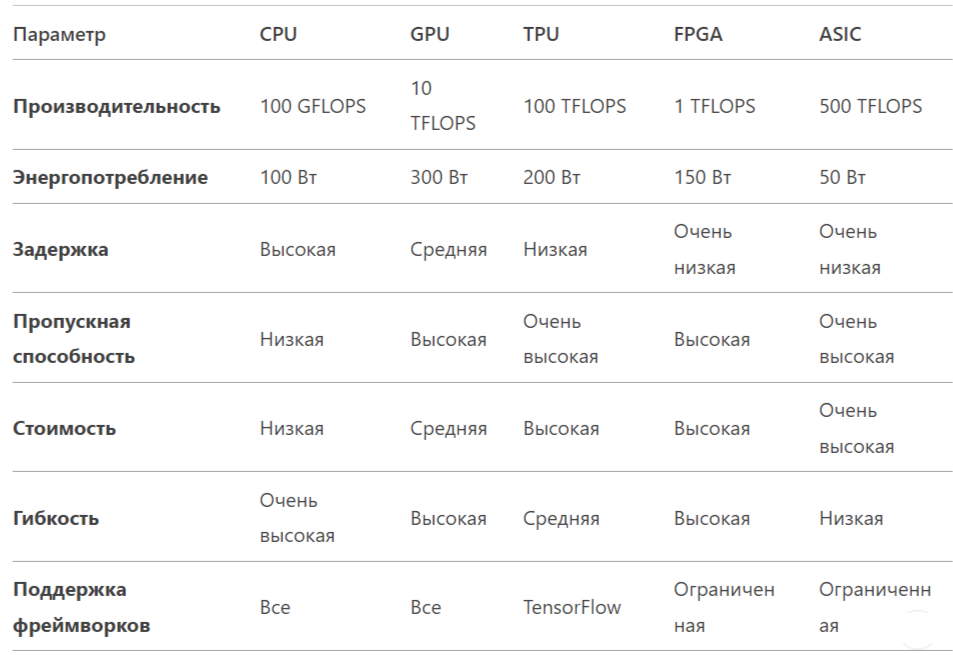The width and height of the screenshot is (953, 655).
Task: Select the 10 TFLOPS performance cell
Action: 442,106
